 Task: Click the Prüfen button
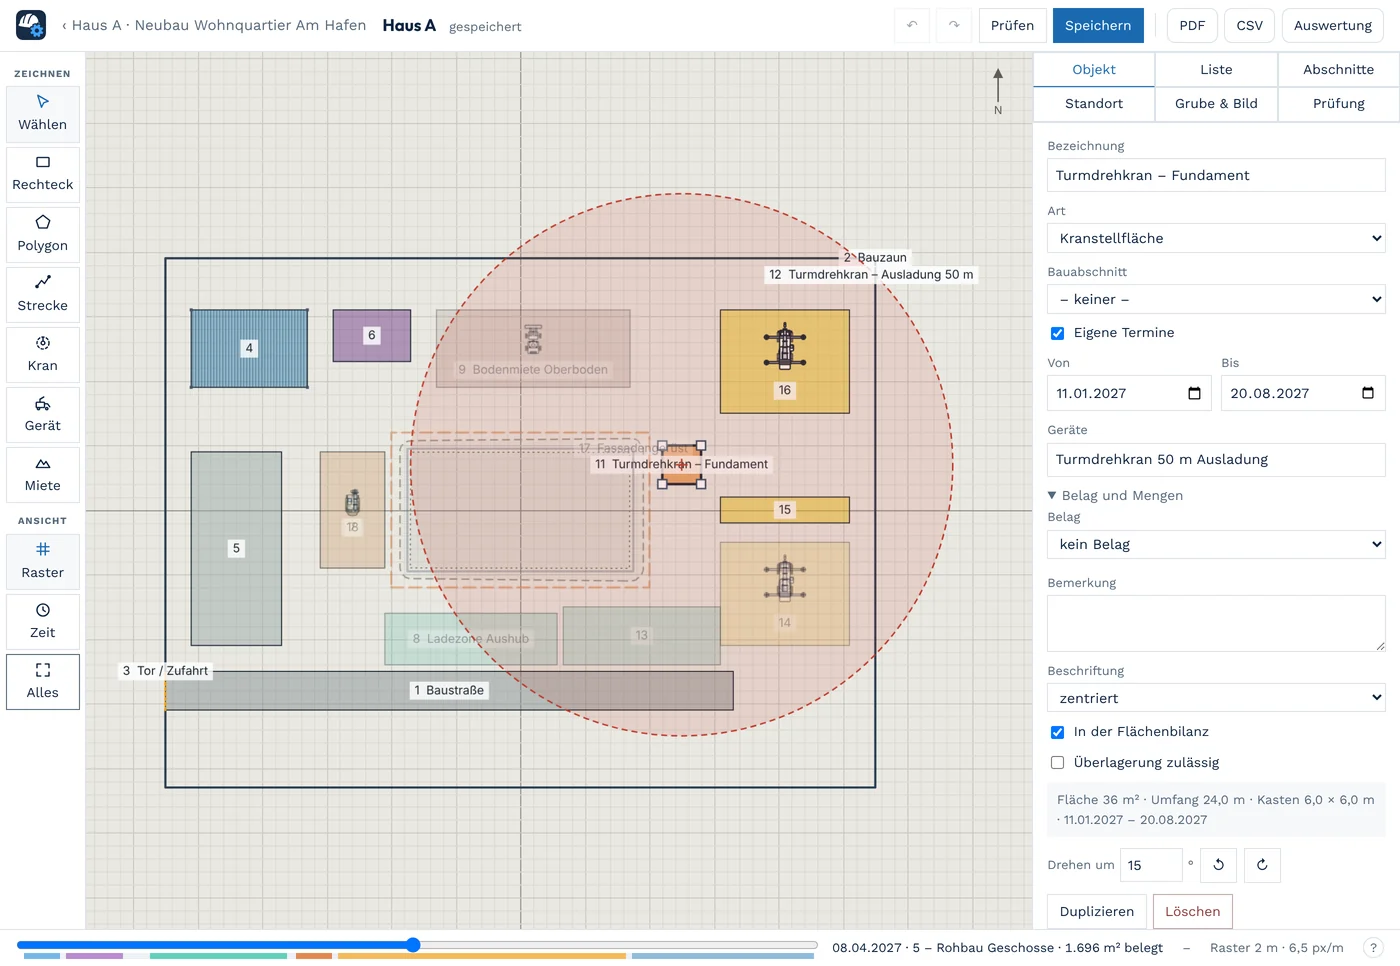pyautogui.click(x=1012, y=25)
